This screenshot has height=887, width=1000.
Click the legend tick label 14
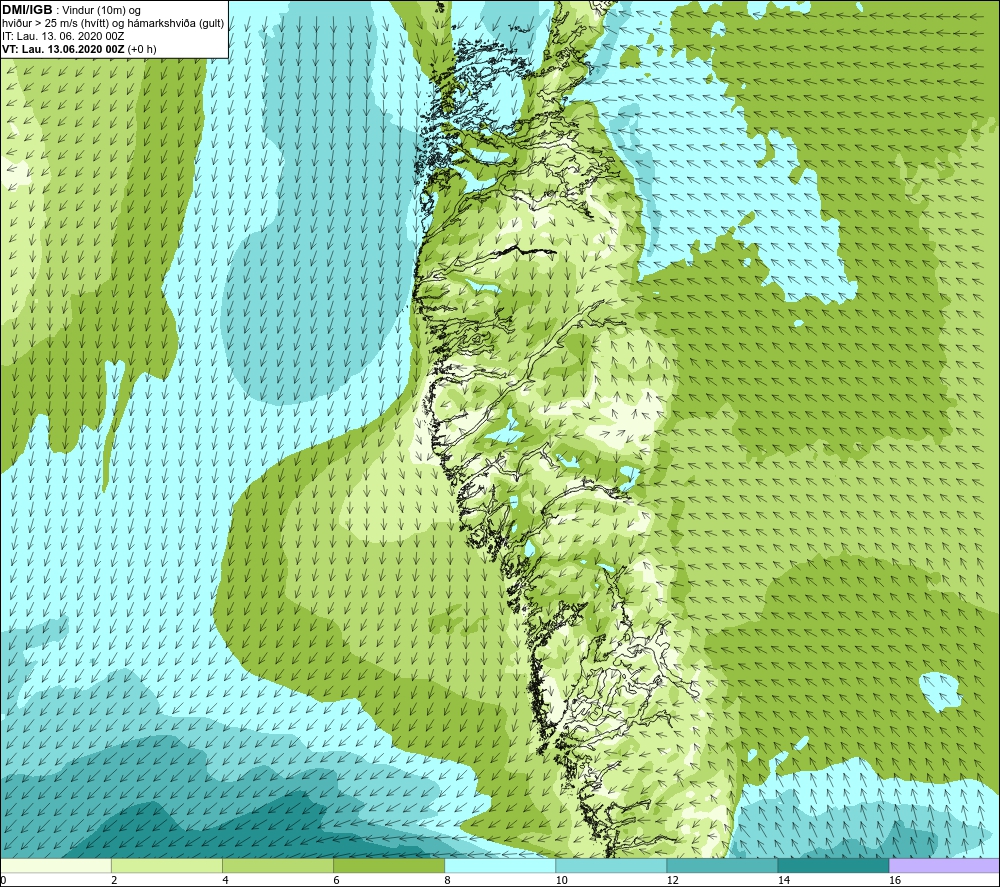(x=783, y=880)
